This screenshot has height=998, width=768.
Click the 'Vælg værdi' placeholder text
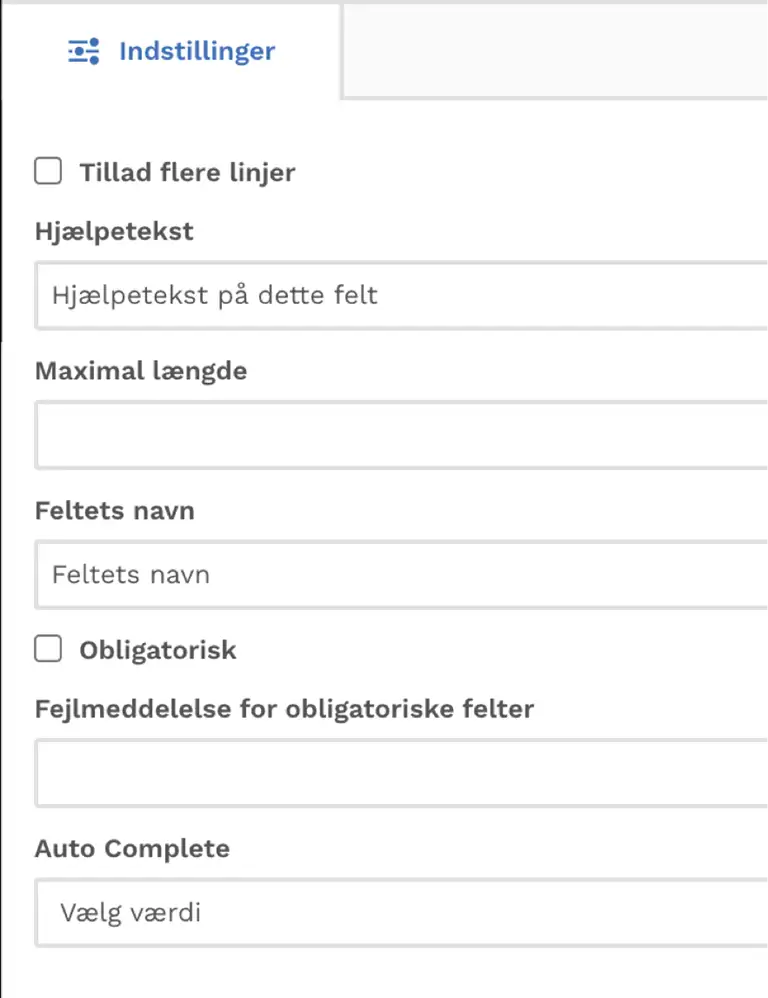(130, 913)
